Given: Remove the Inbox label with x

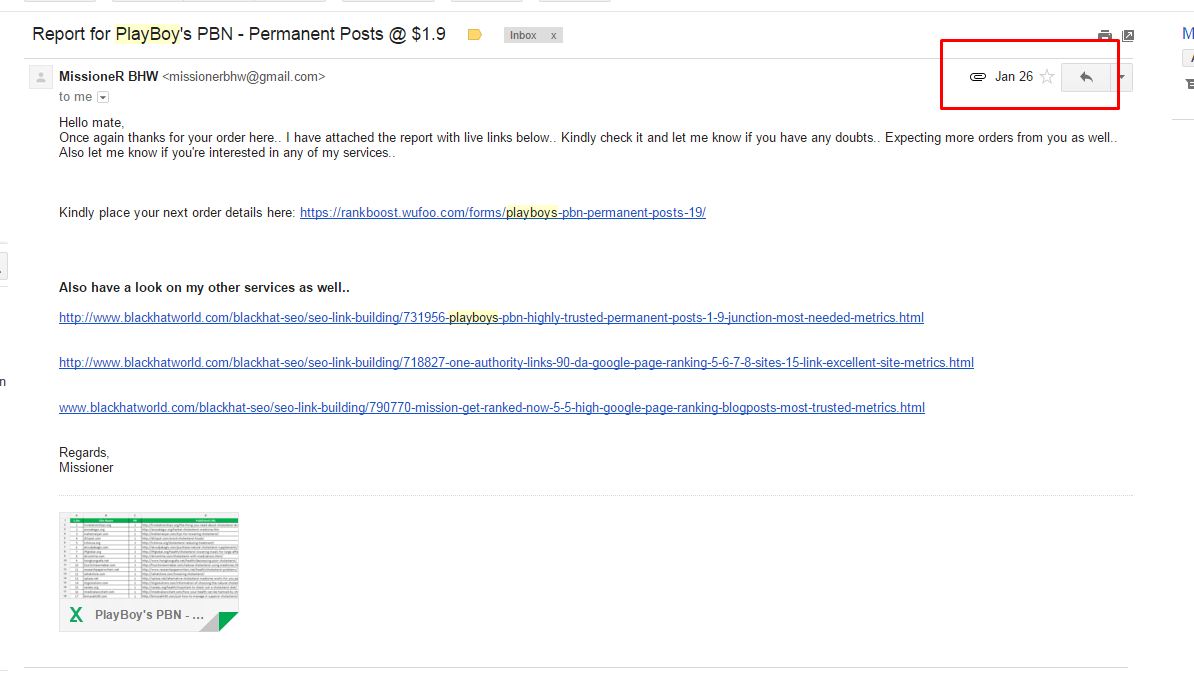Looking at the screenshot, I should (554, 35).
